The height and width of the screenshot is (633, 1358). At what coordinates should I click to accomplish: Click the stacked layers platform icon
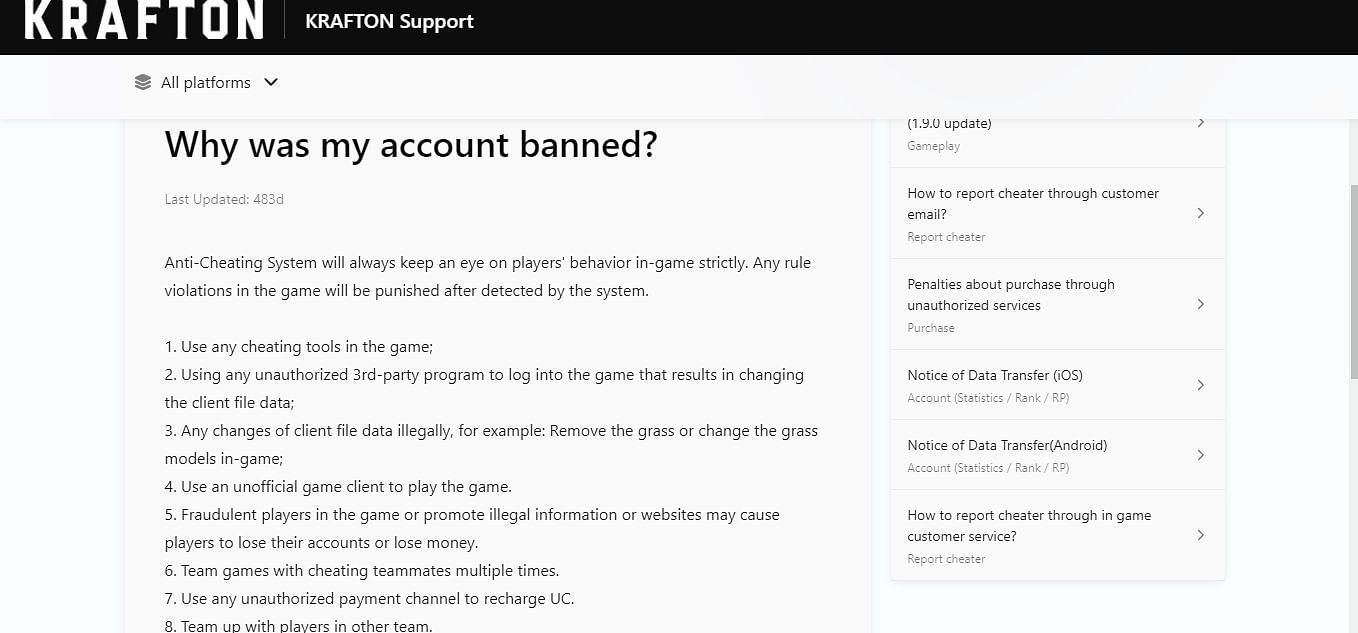(x=143, y=82)
